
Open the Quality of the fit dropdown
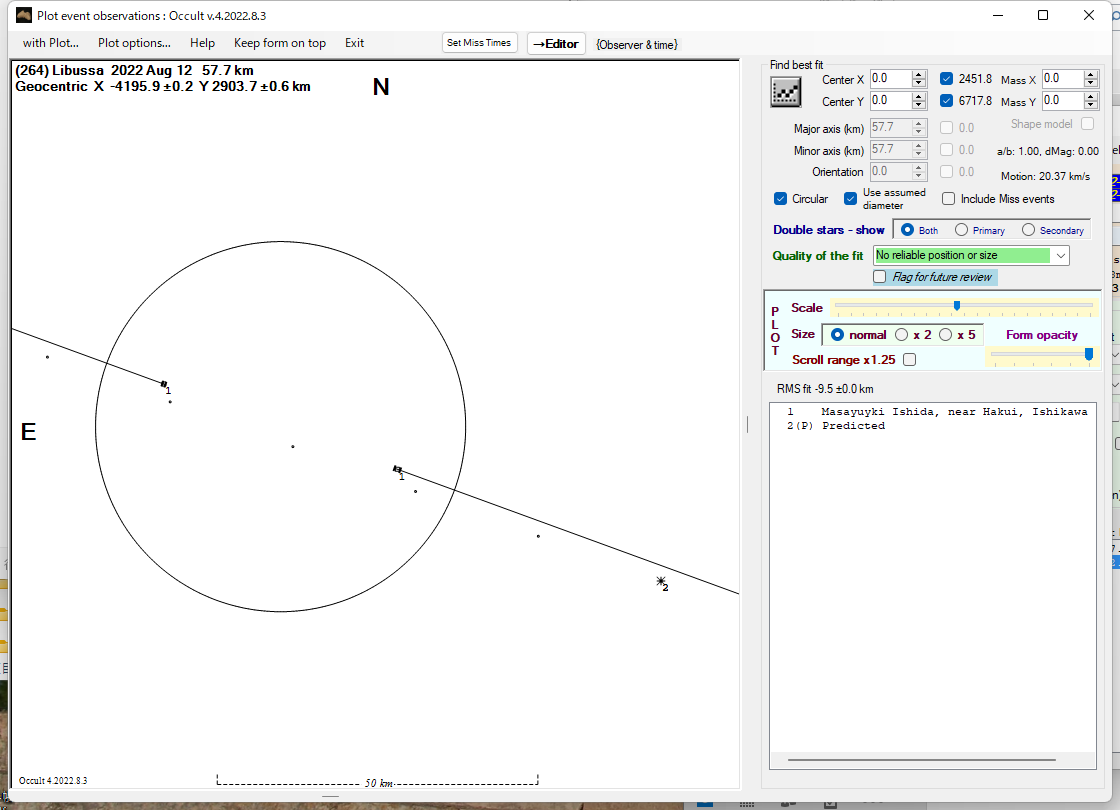(x=1061, y=256)
